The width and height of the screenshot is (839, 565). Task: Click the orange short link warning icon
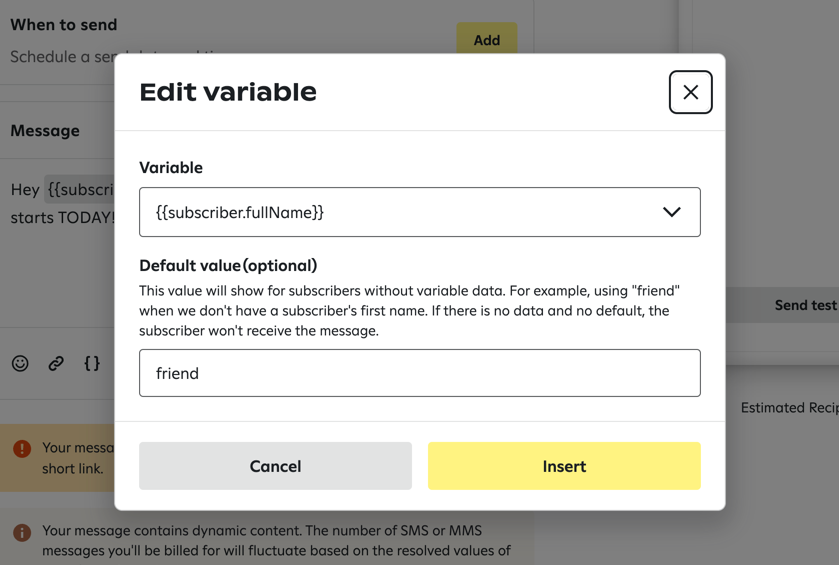click(x=22, y=449)
